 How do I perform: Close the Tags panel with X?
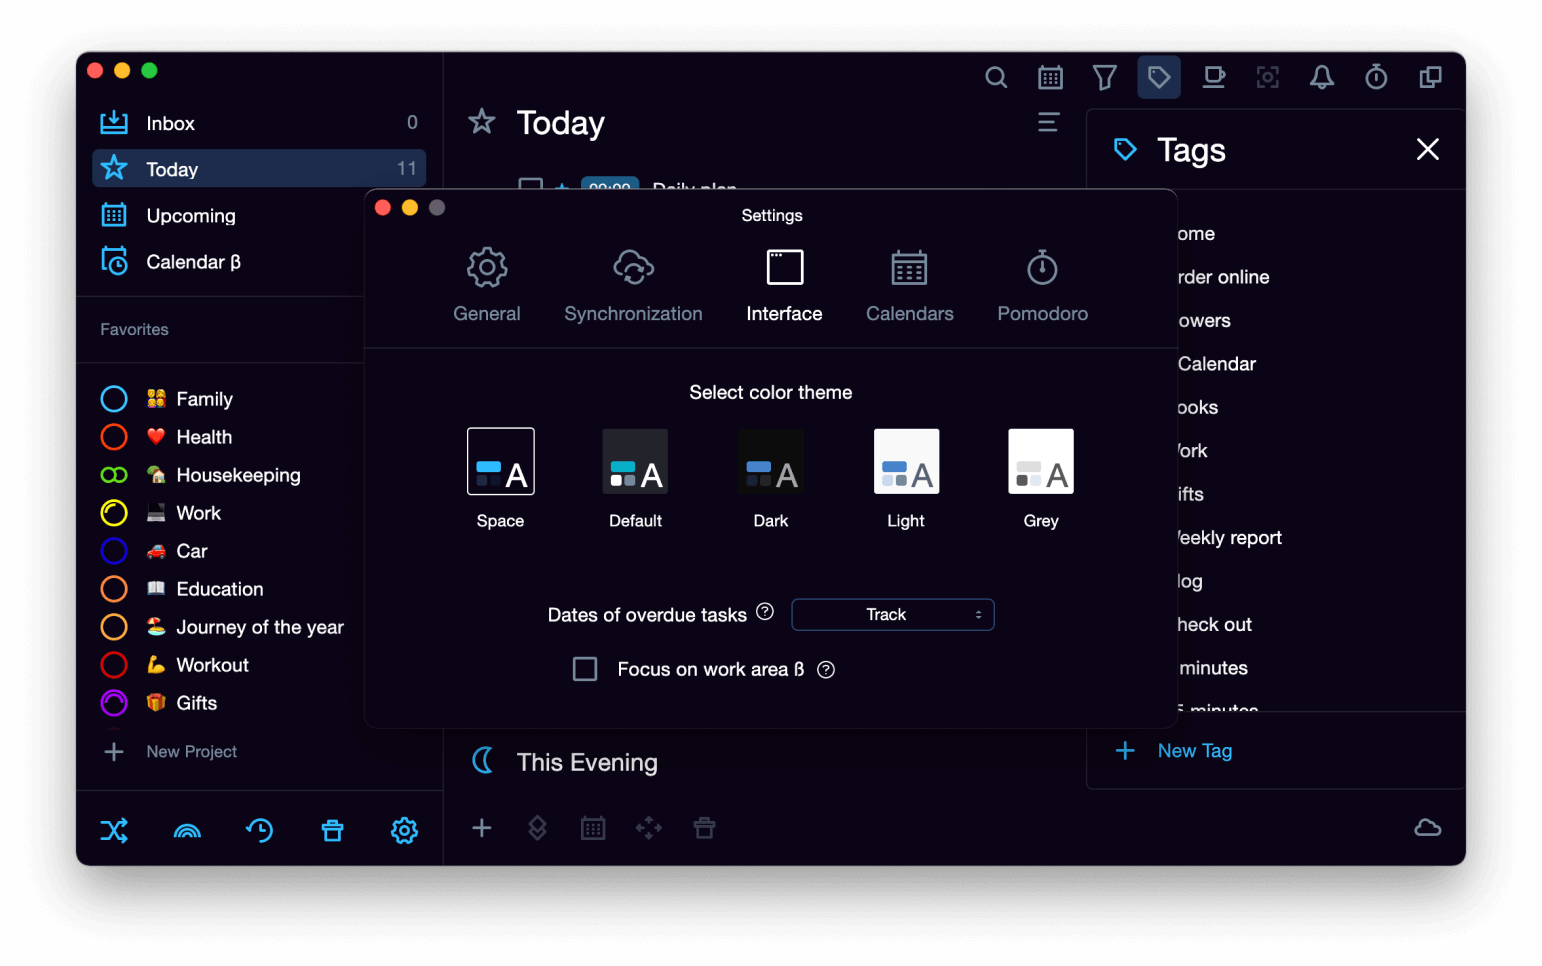[x=1427, y=149]
